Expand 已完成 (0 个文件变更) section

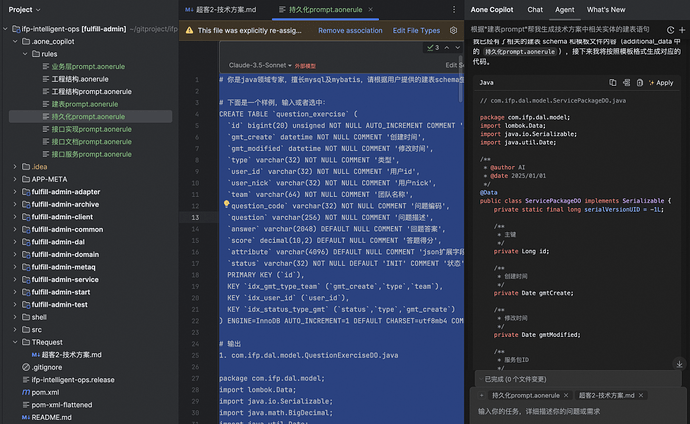(578, 379)
